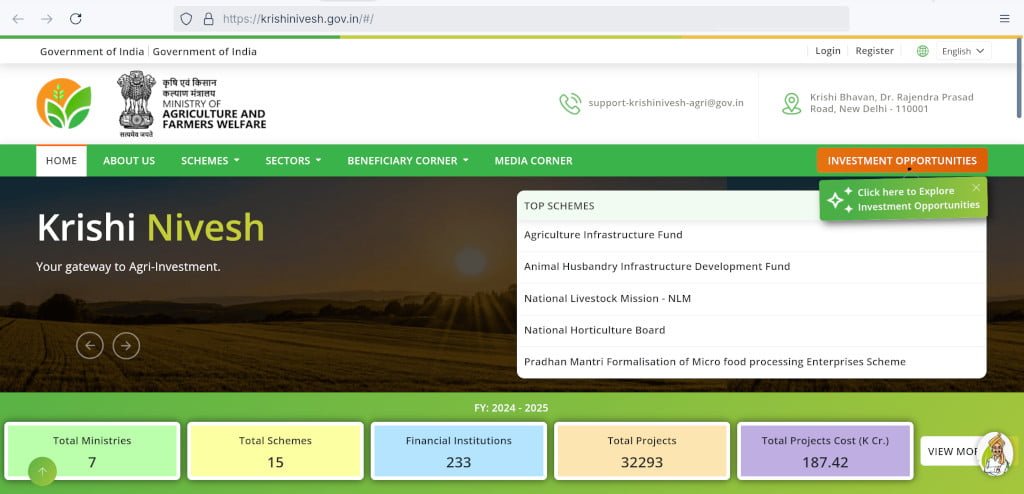Click the Krishi Bhavan address text

(x=891, y=103)
